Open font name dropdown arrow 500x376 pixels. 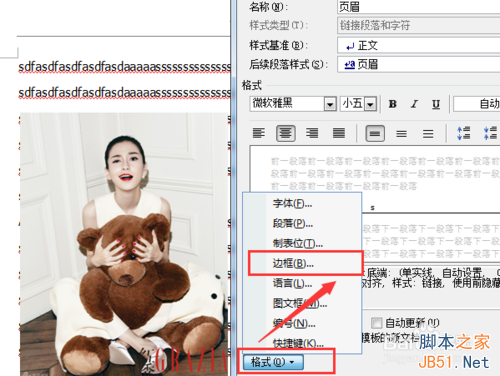330,104
